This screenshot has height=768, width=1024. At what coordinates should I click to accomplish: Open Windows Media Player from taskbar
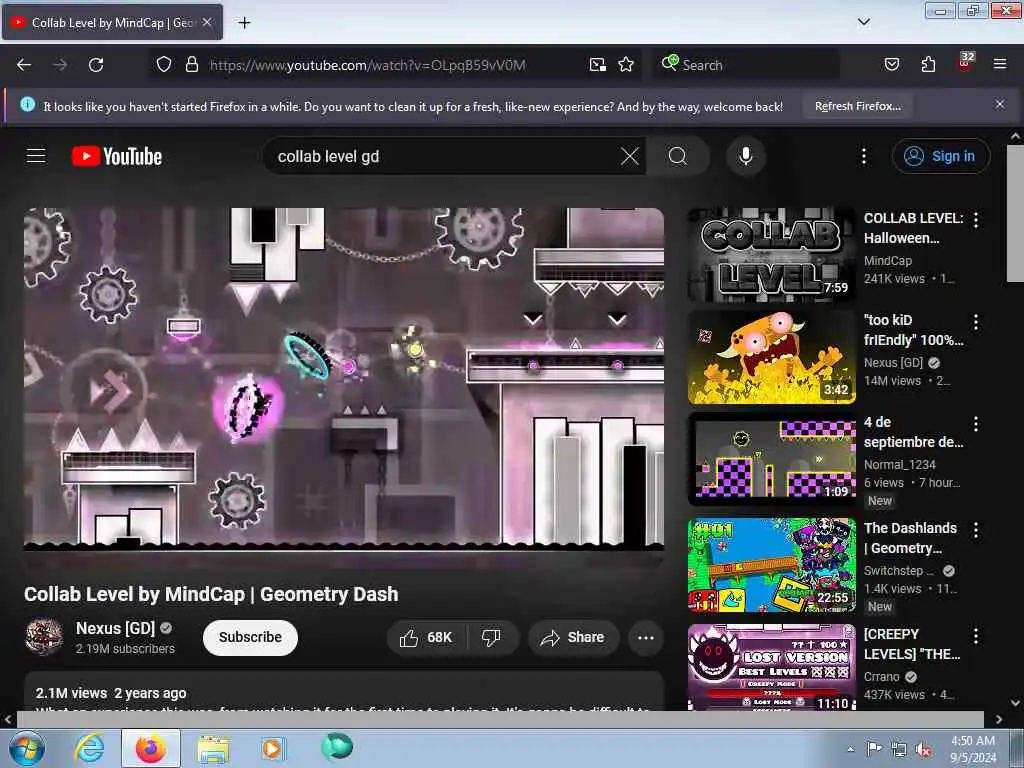[x=272, y=748]
